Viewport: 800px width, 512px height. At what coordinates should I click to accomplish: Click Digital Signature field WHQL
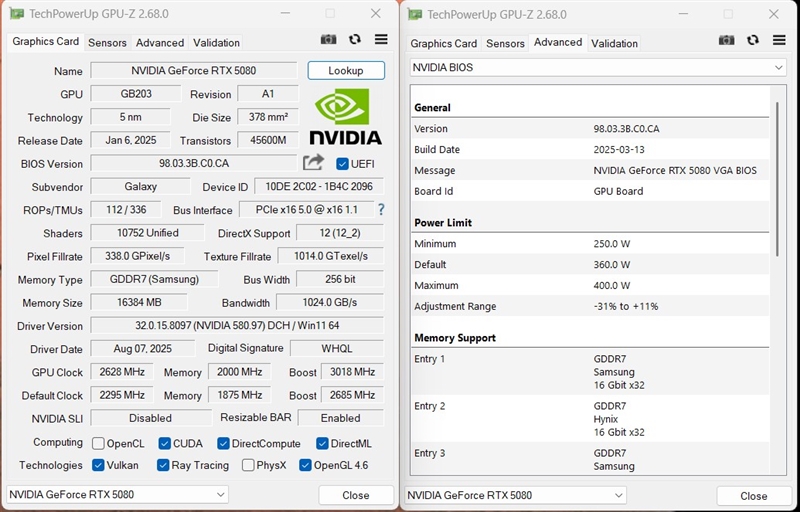point(337,349)
